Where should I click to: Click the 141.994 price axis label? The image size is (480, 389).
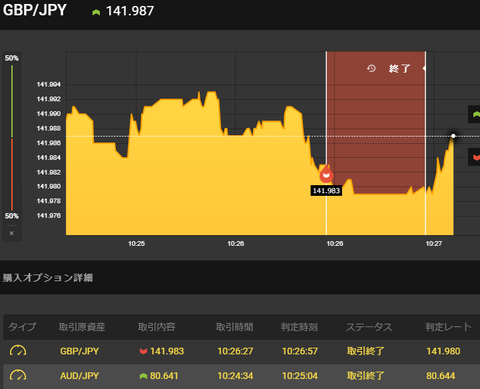tap(49, 85)
